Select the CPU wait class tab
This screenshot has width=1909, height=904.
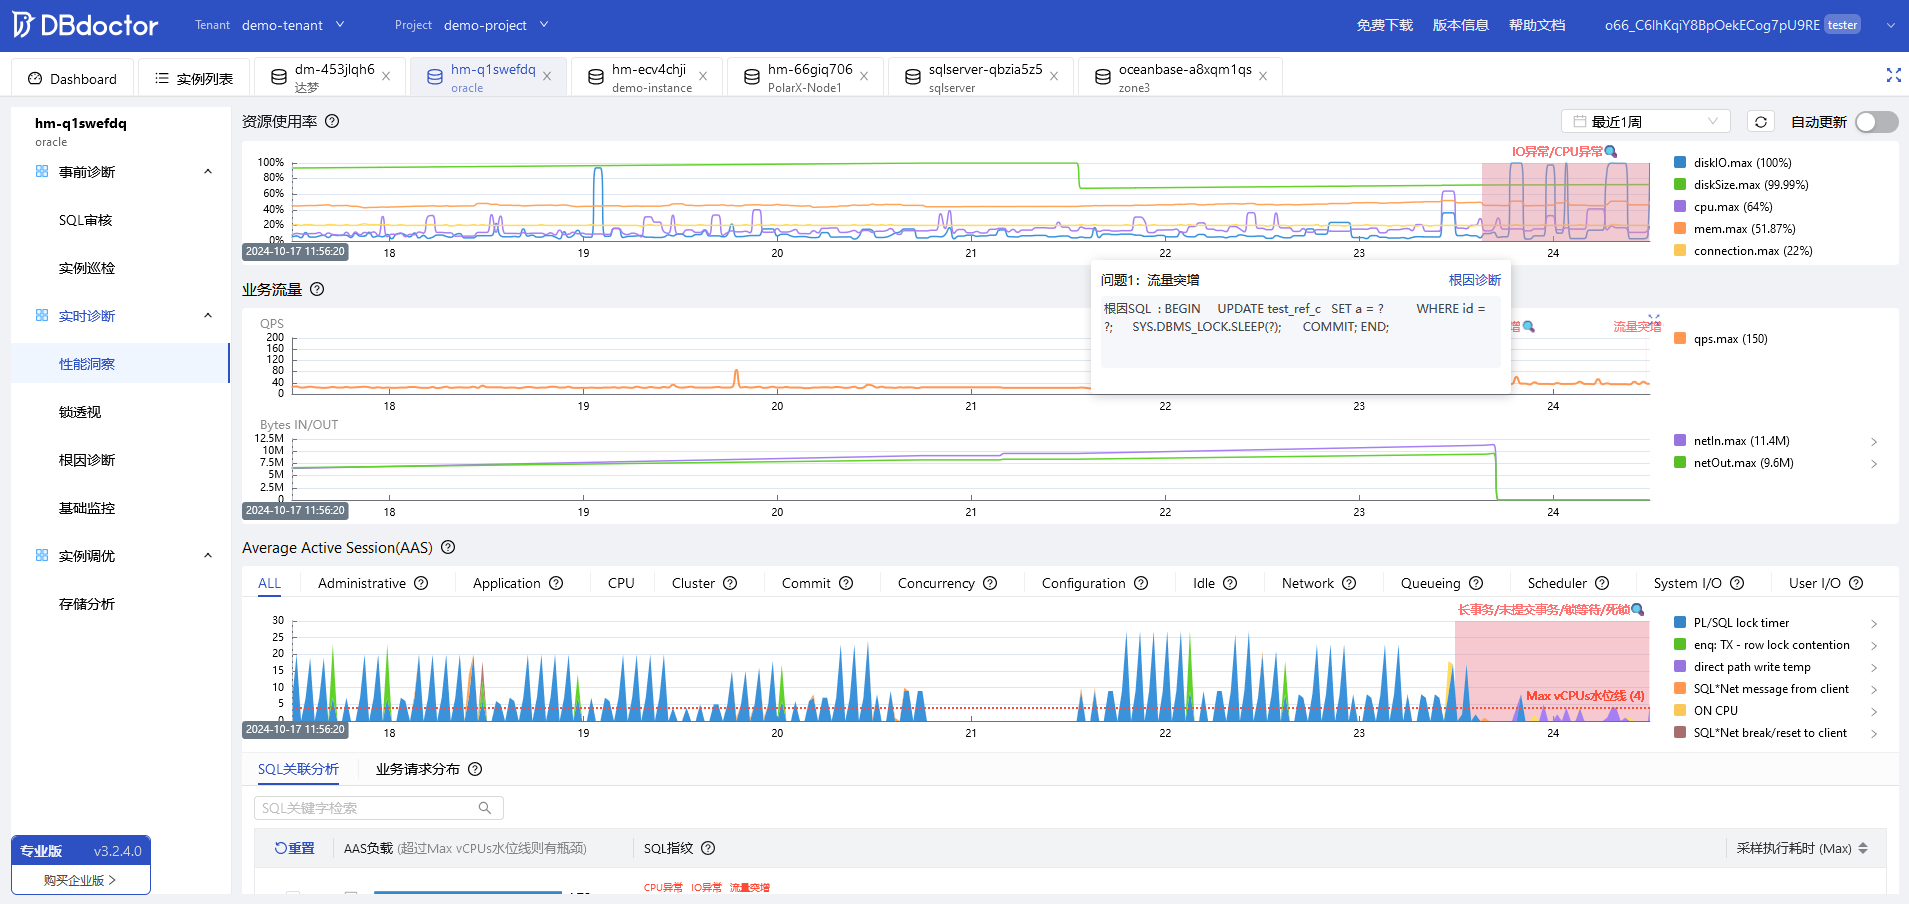621,583
